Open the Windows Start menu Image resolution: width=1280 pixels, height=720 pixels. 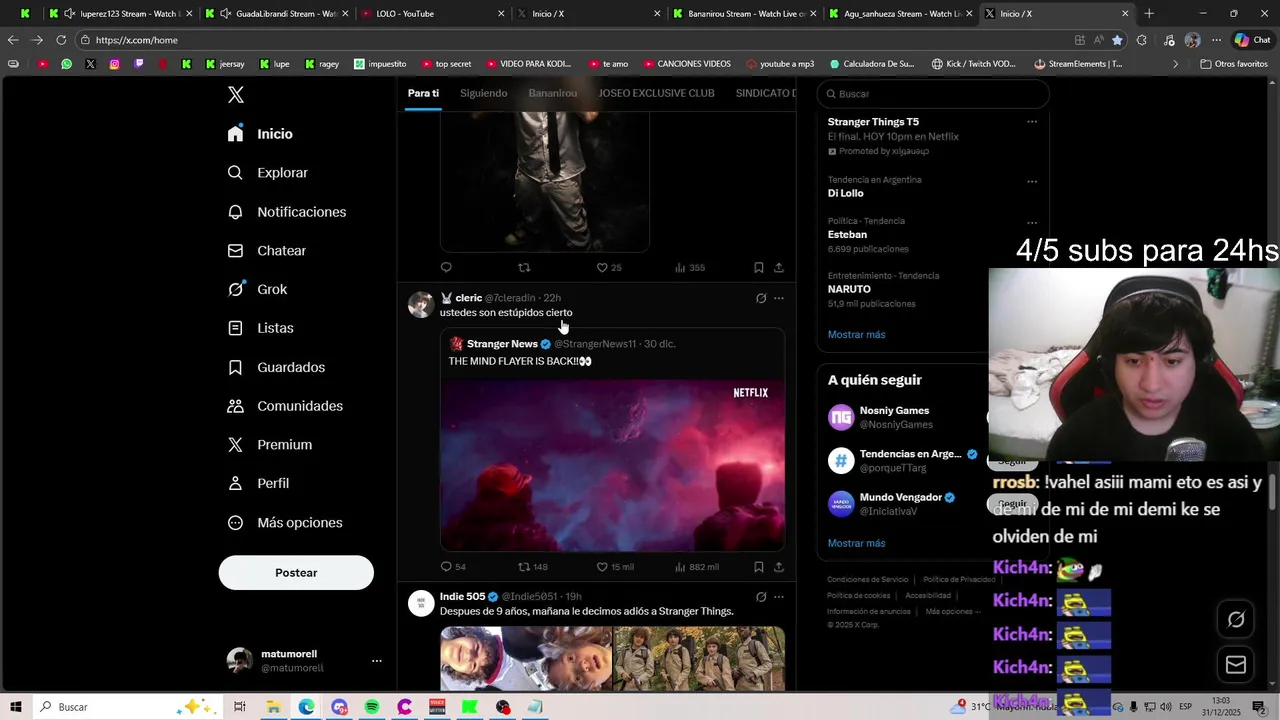click(16, 707)
